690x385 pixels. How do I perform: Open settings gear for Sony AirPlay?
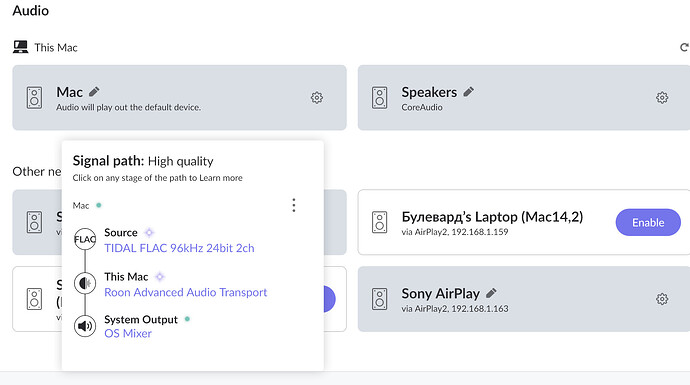[x=662, y=299]
